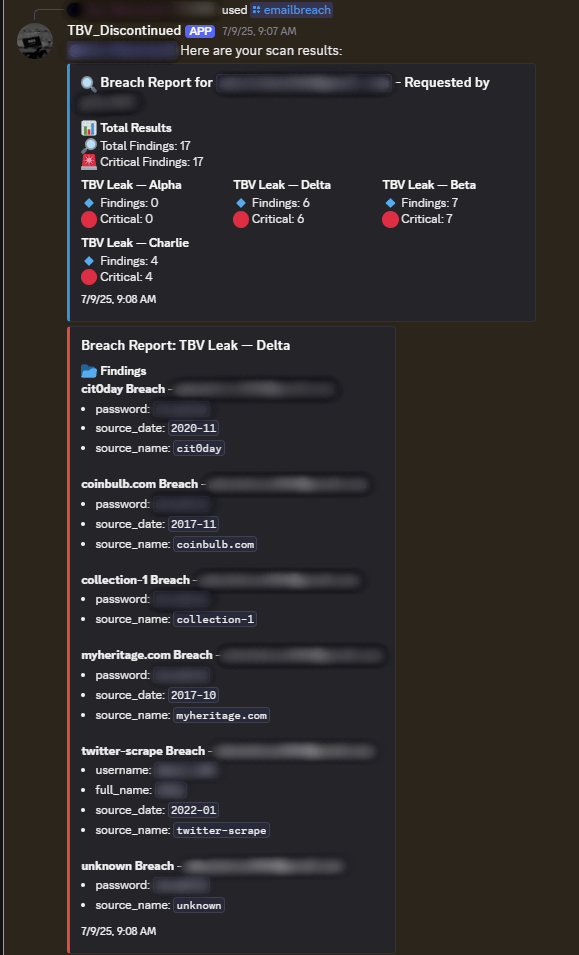Click the 2020-11 source_date code value
The height and width of the screenshot is (955, 579).
193,428
